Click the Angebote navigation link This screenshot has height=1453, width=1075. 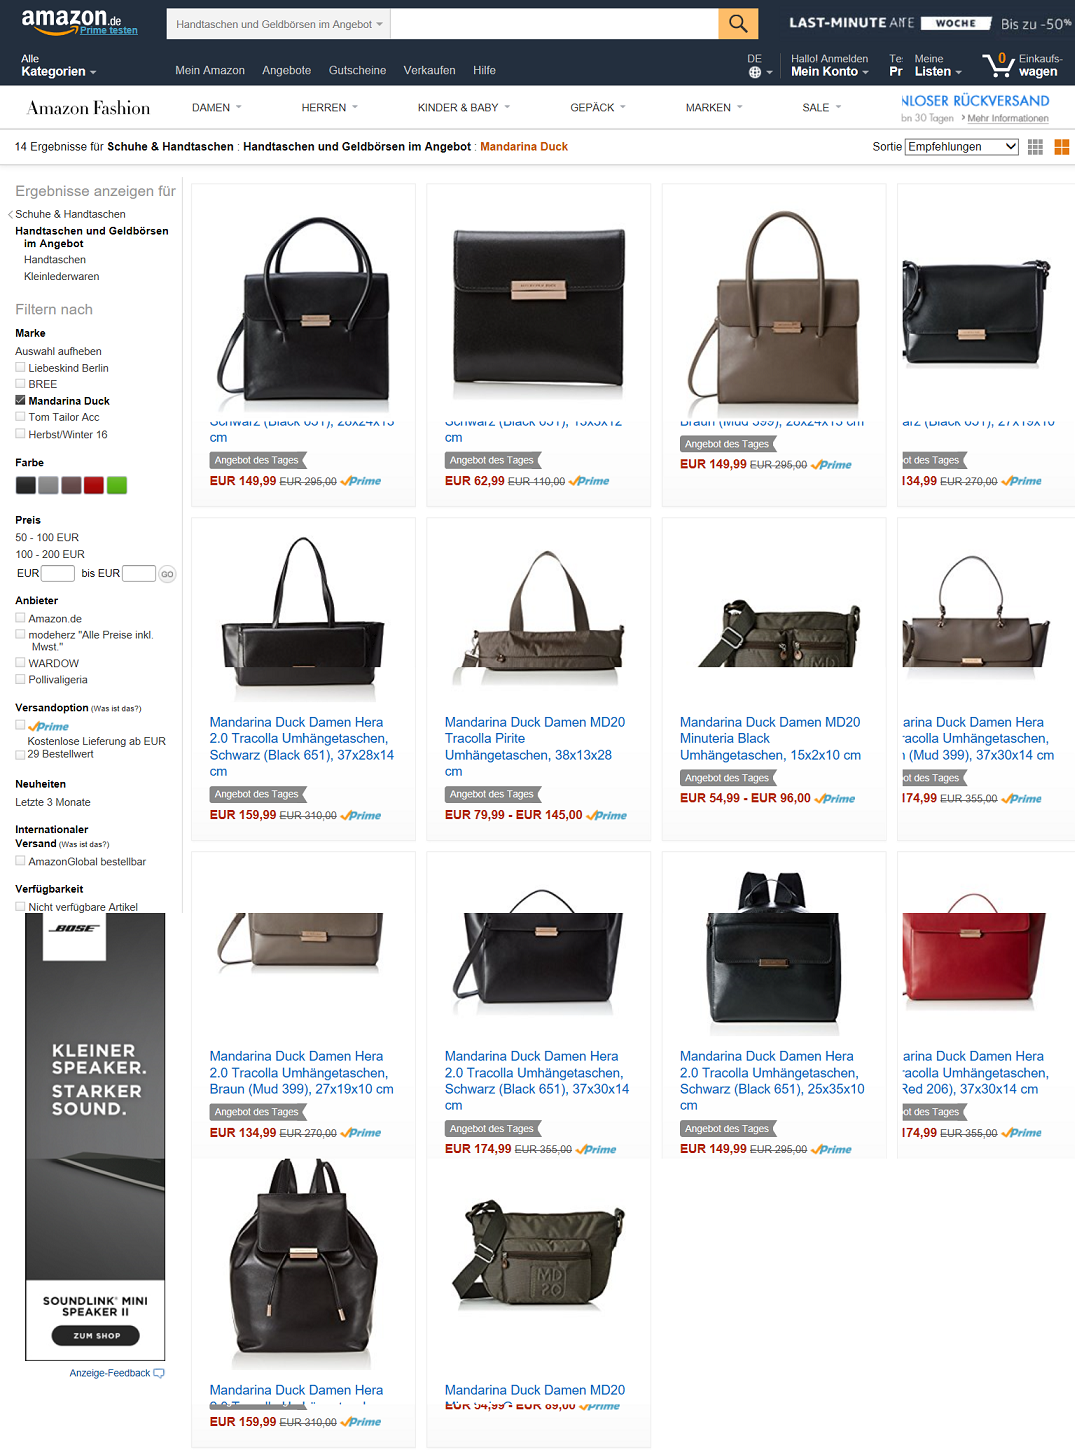pos(287,70)
